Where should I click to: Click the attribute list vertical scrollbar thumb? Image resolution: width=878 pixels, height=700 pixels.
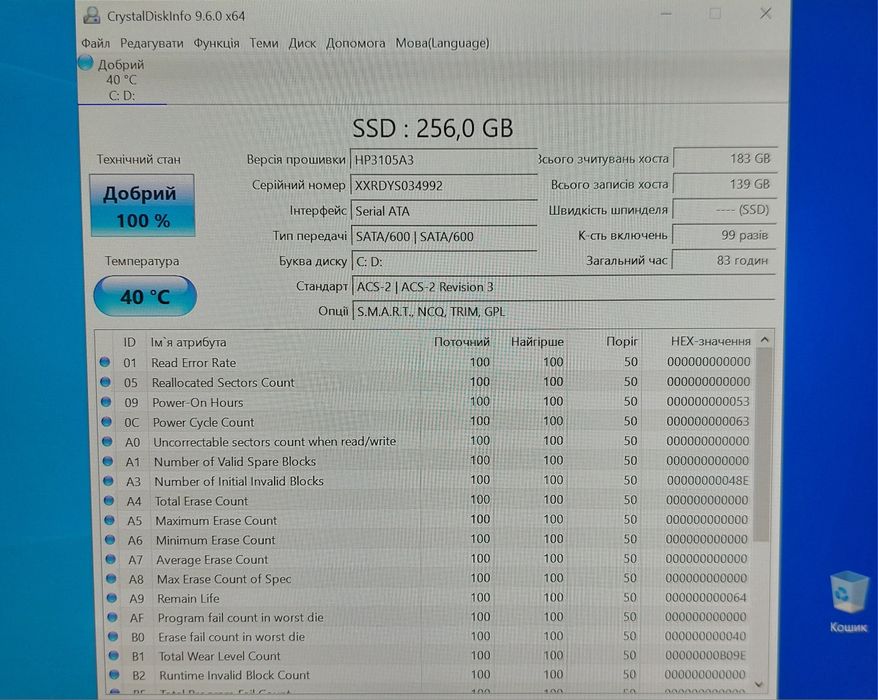click(762, 444)
